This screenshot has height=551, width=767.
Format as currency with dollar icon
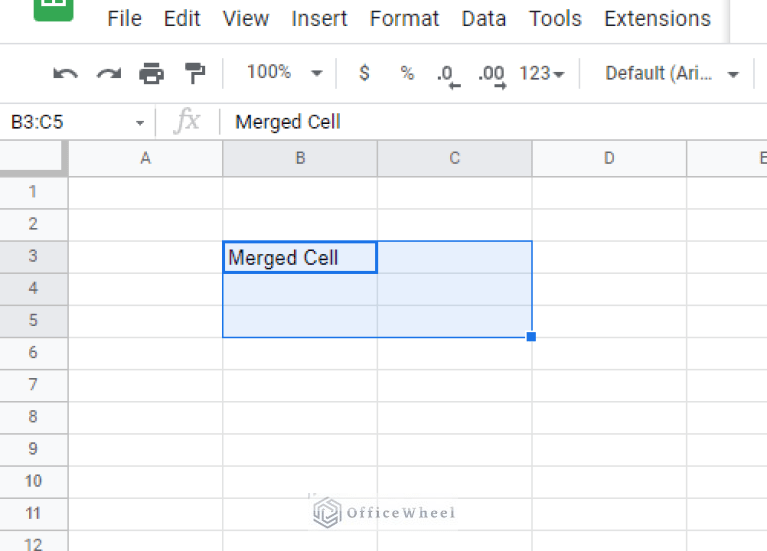coord(364,73)
